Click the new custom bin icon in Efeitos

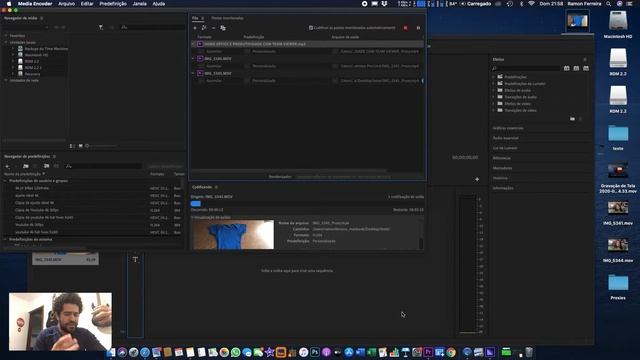tap(572, 119)
